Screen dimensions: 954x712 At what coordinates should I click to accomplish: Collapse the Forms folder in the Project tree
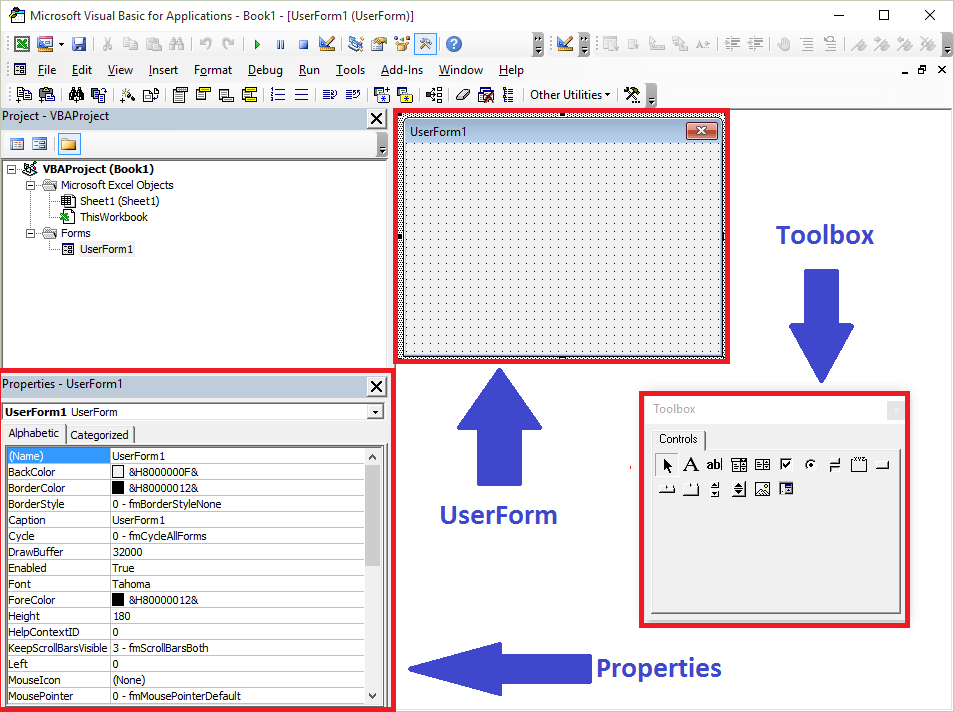[30, 233]
